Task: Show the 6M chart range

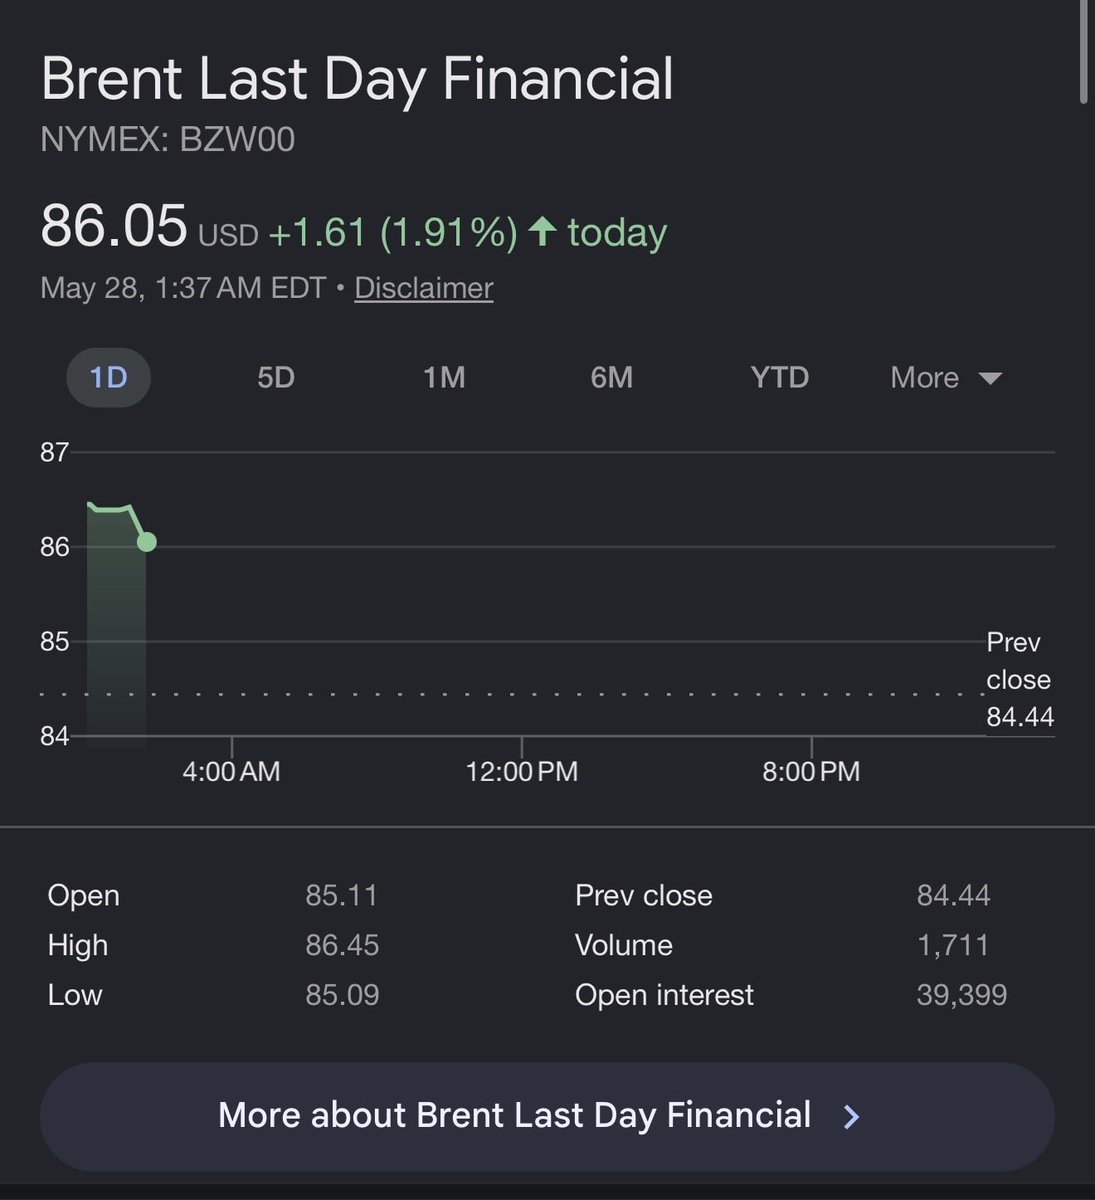Action: pyautogui.click(x=611, y=378)
